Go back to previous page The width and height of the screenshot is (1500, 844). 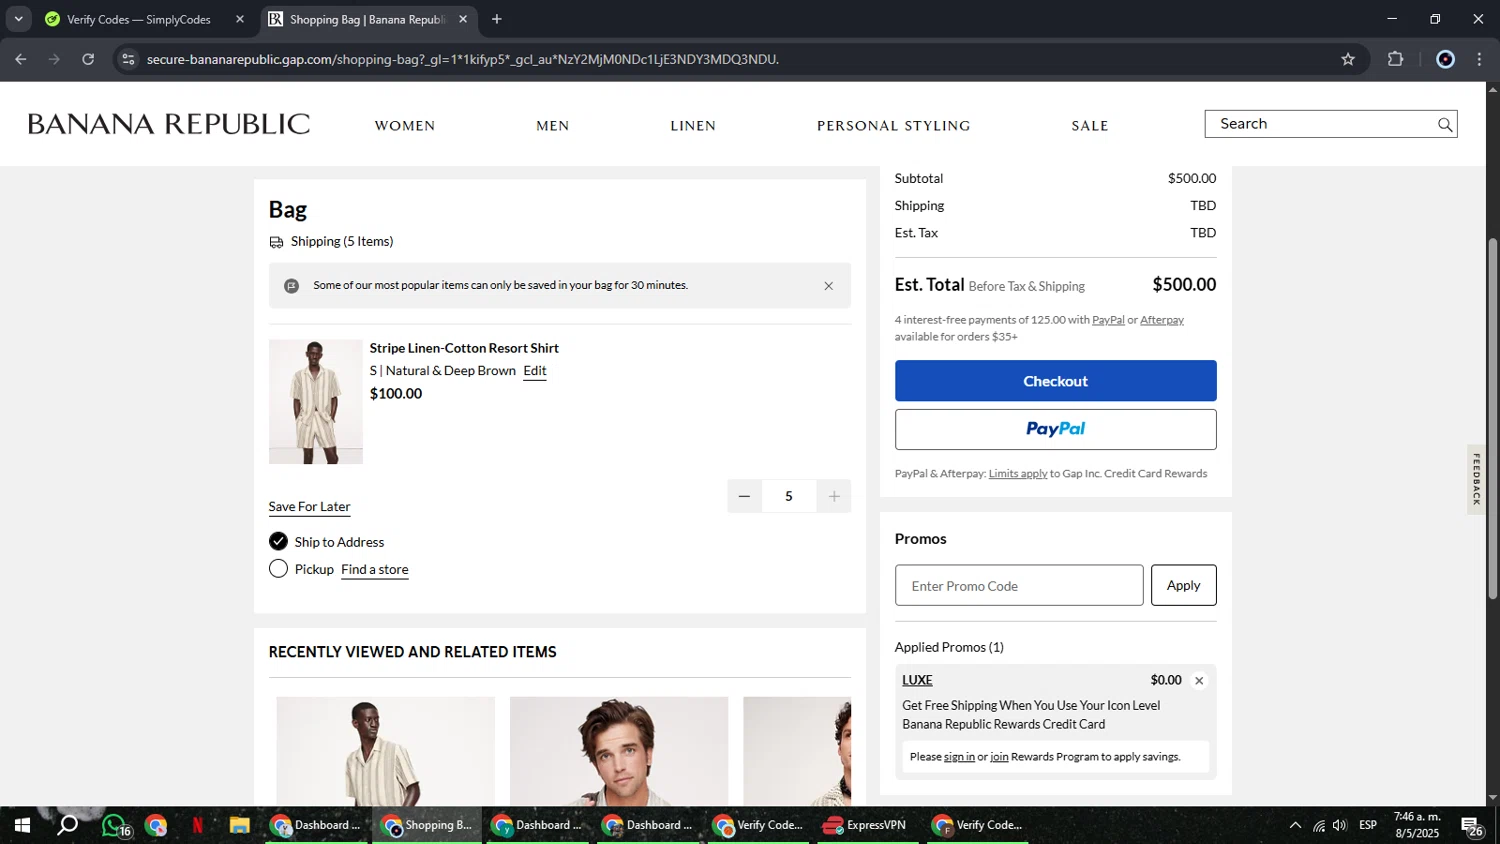tap(21, 59)
